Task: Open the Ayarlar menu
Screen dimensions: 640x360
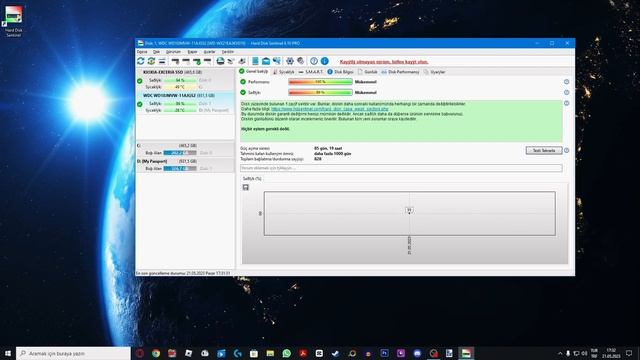Action: coord(209,52)
